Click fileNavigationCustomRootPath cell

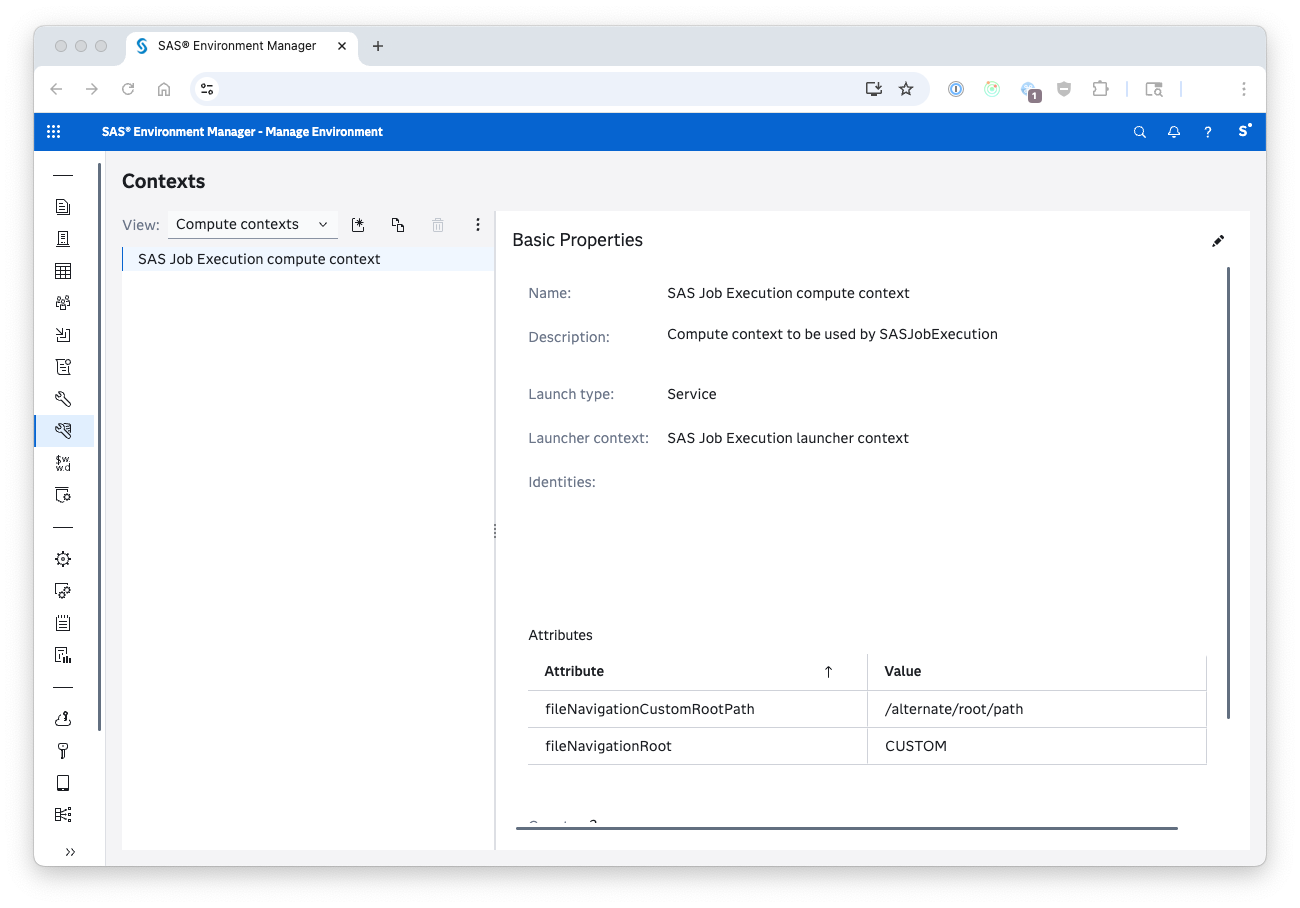coord(697,709)
